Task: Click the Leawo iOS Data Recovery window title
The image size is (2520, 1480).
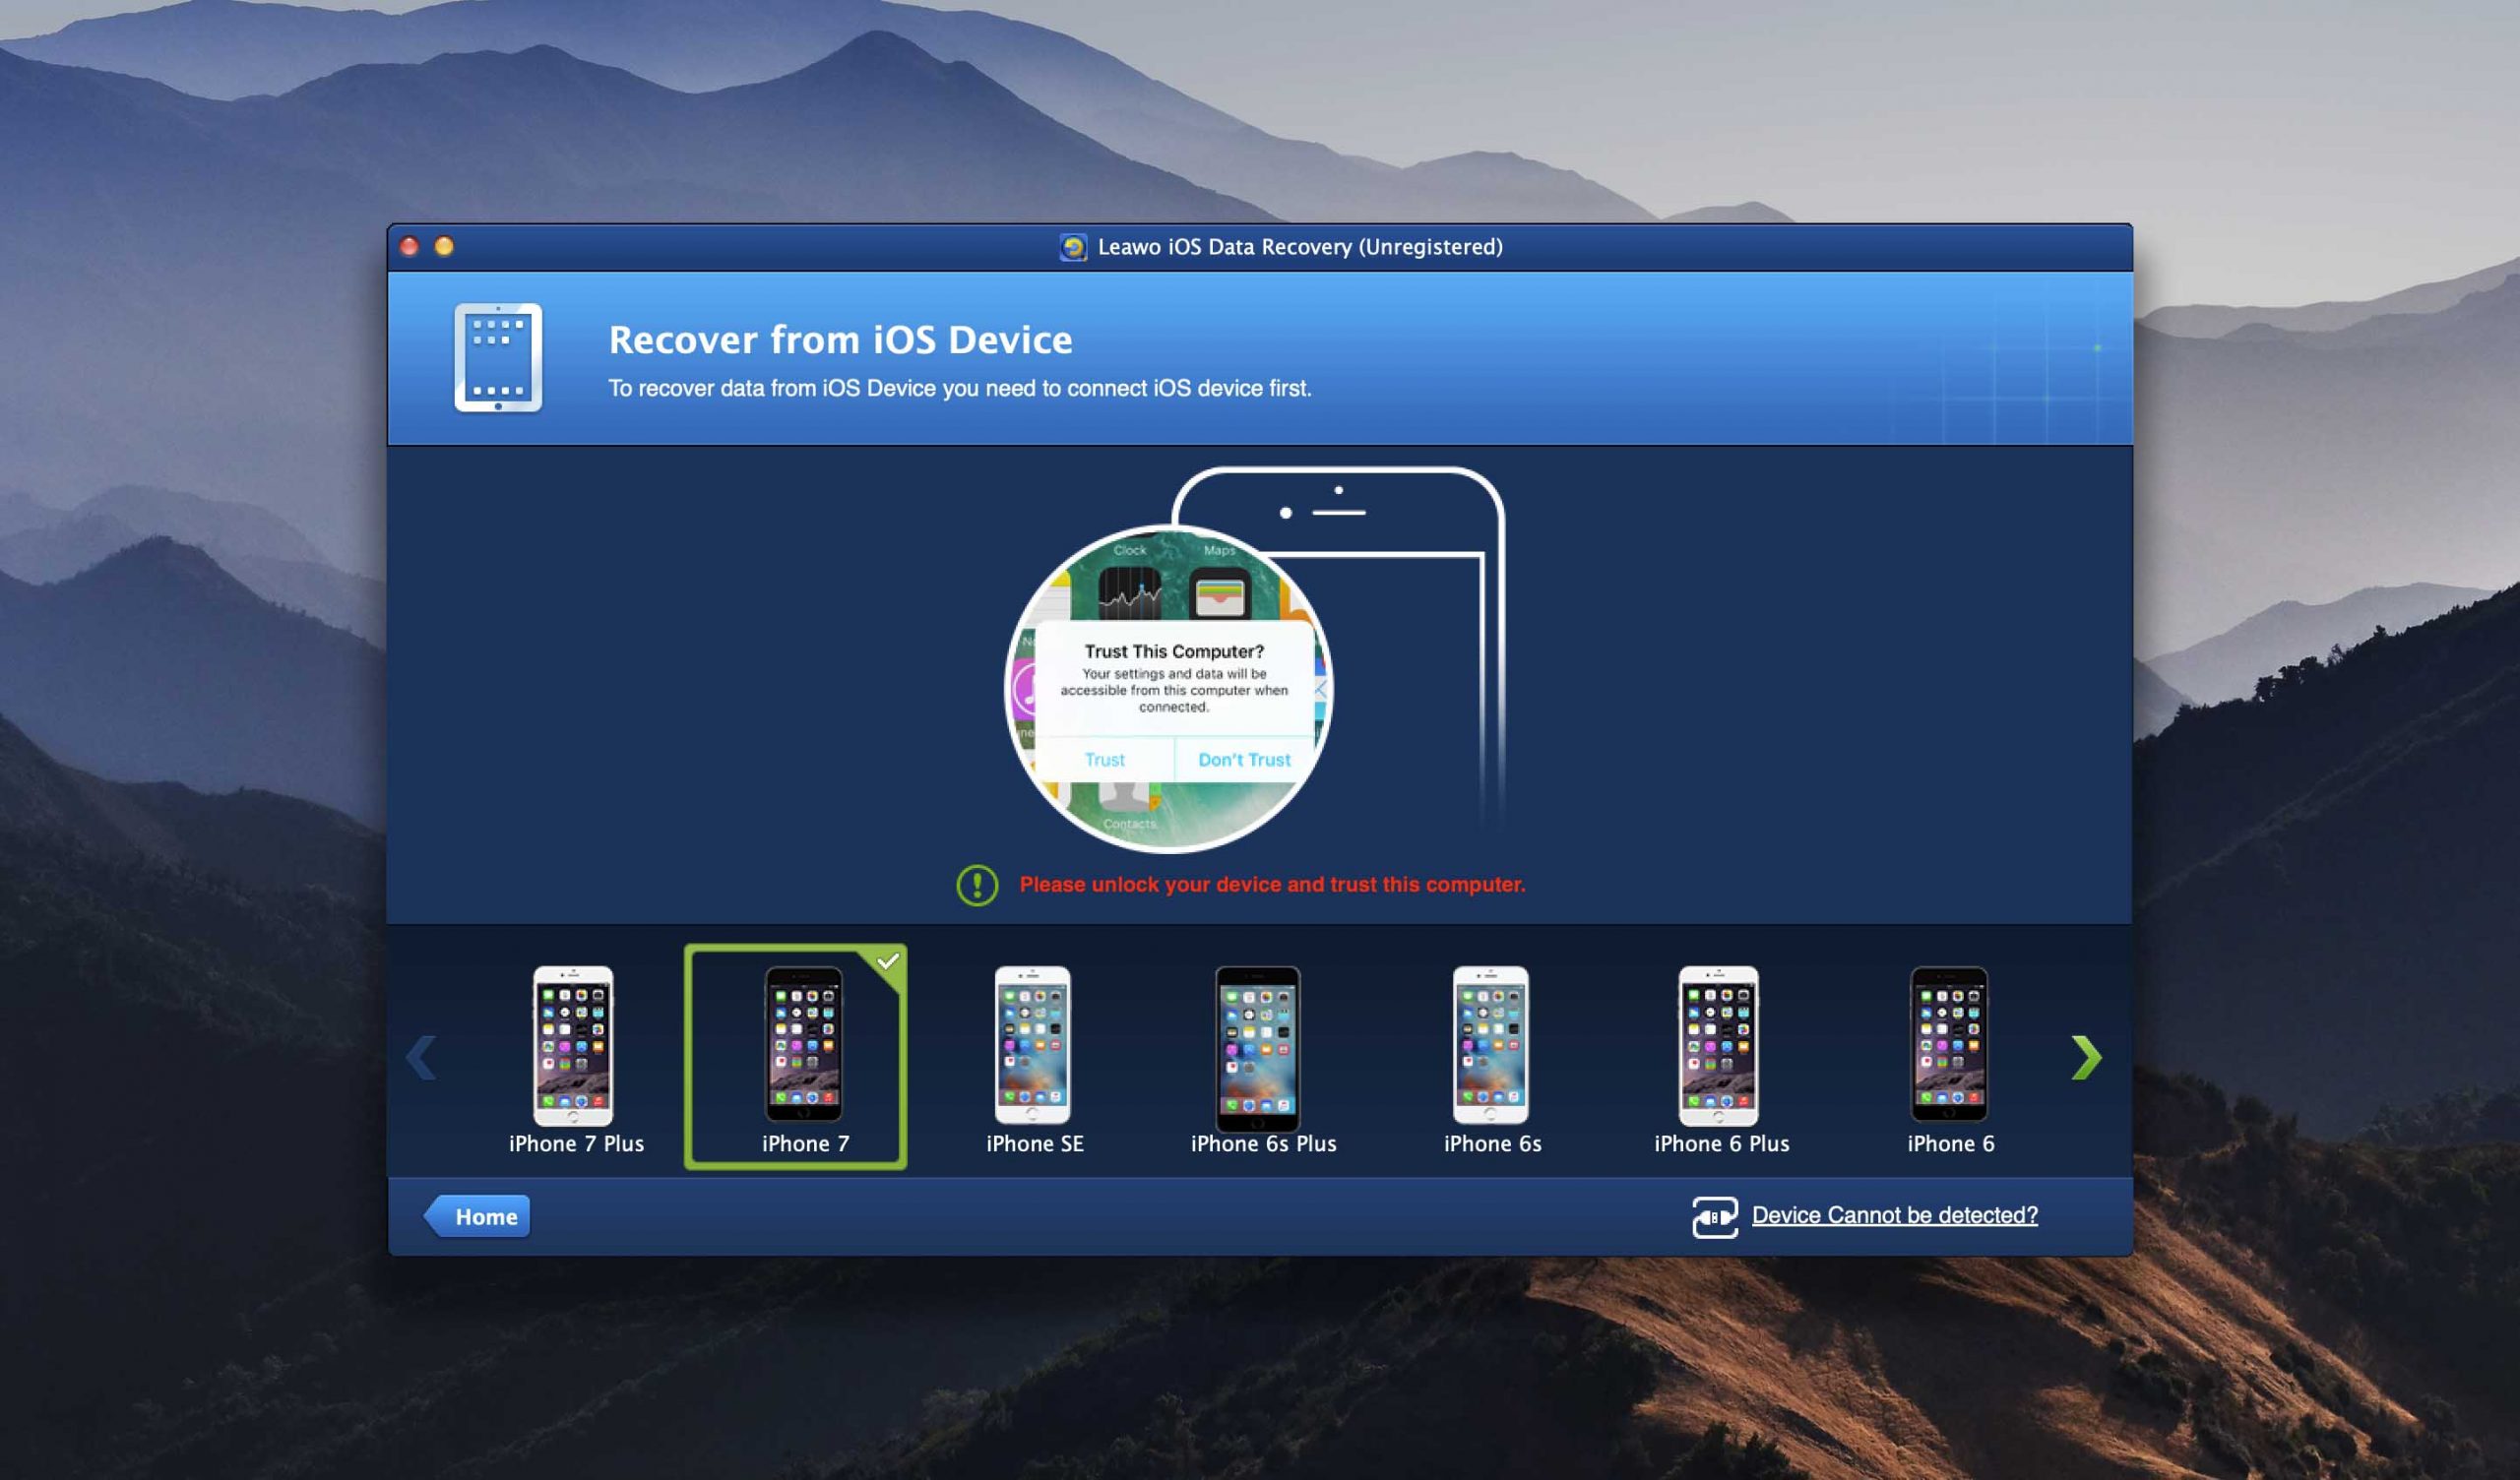Action: point(1300,247)
